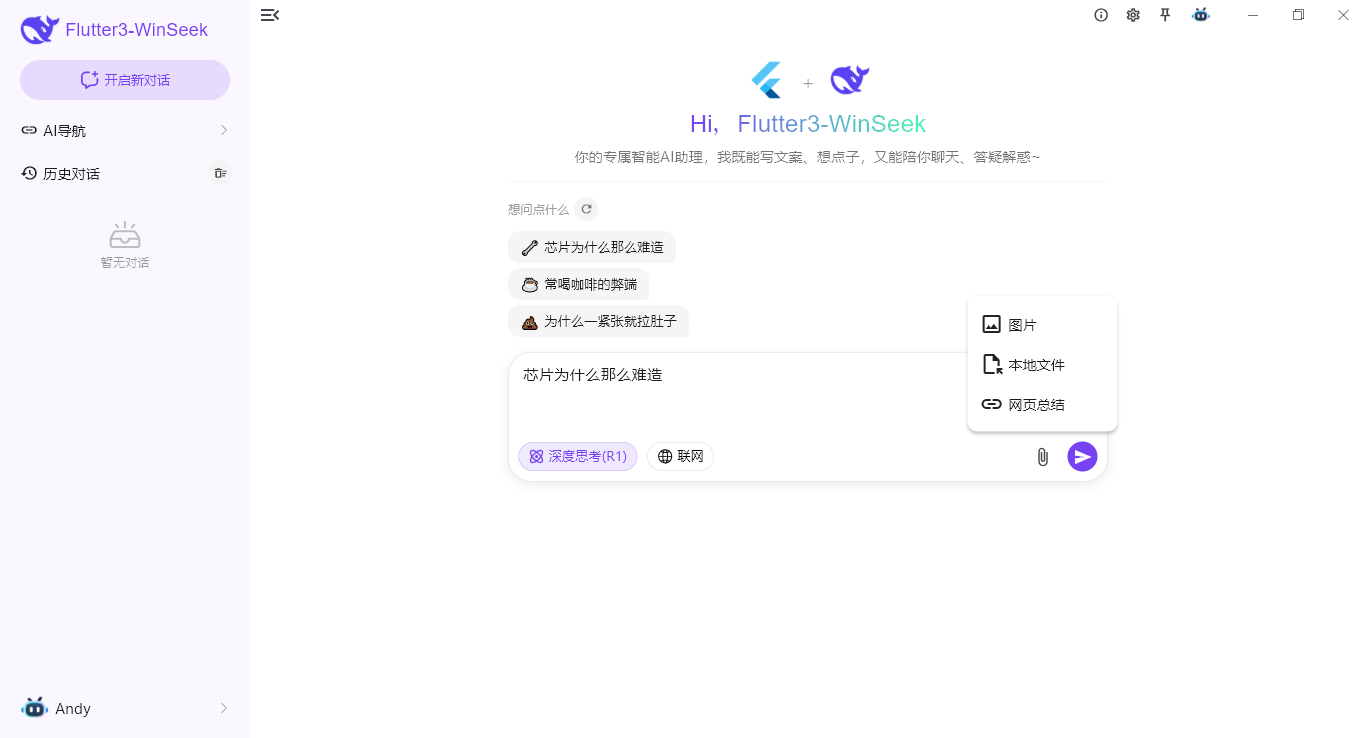Refresh the suggested questions list
Image resolution: width=1366 pixels, height=738 pixels.
[x=587, y=209]
